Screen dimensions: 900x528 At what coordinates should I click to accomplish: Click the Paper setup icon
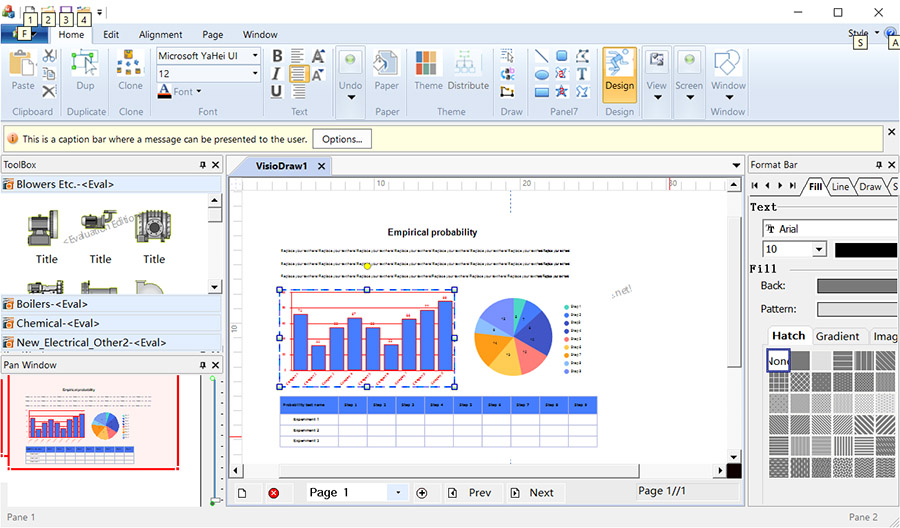[386, 63]
